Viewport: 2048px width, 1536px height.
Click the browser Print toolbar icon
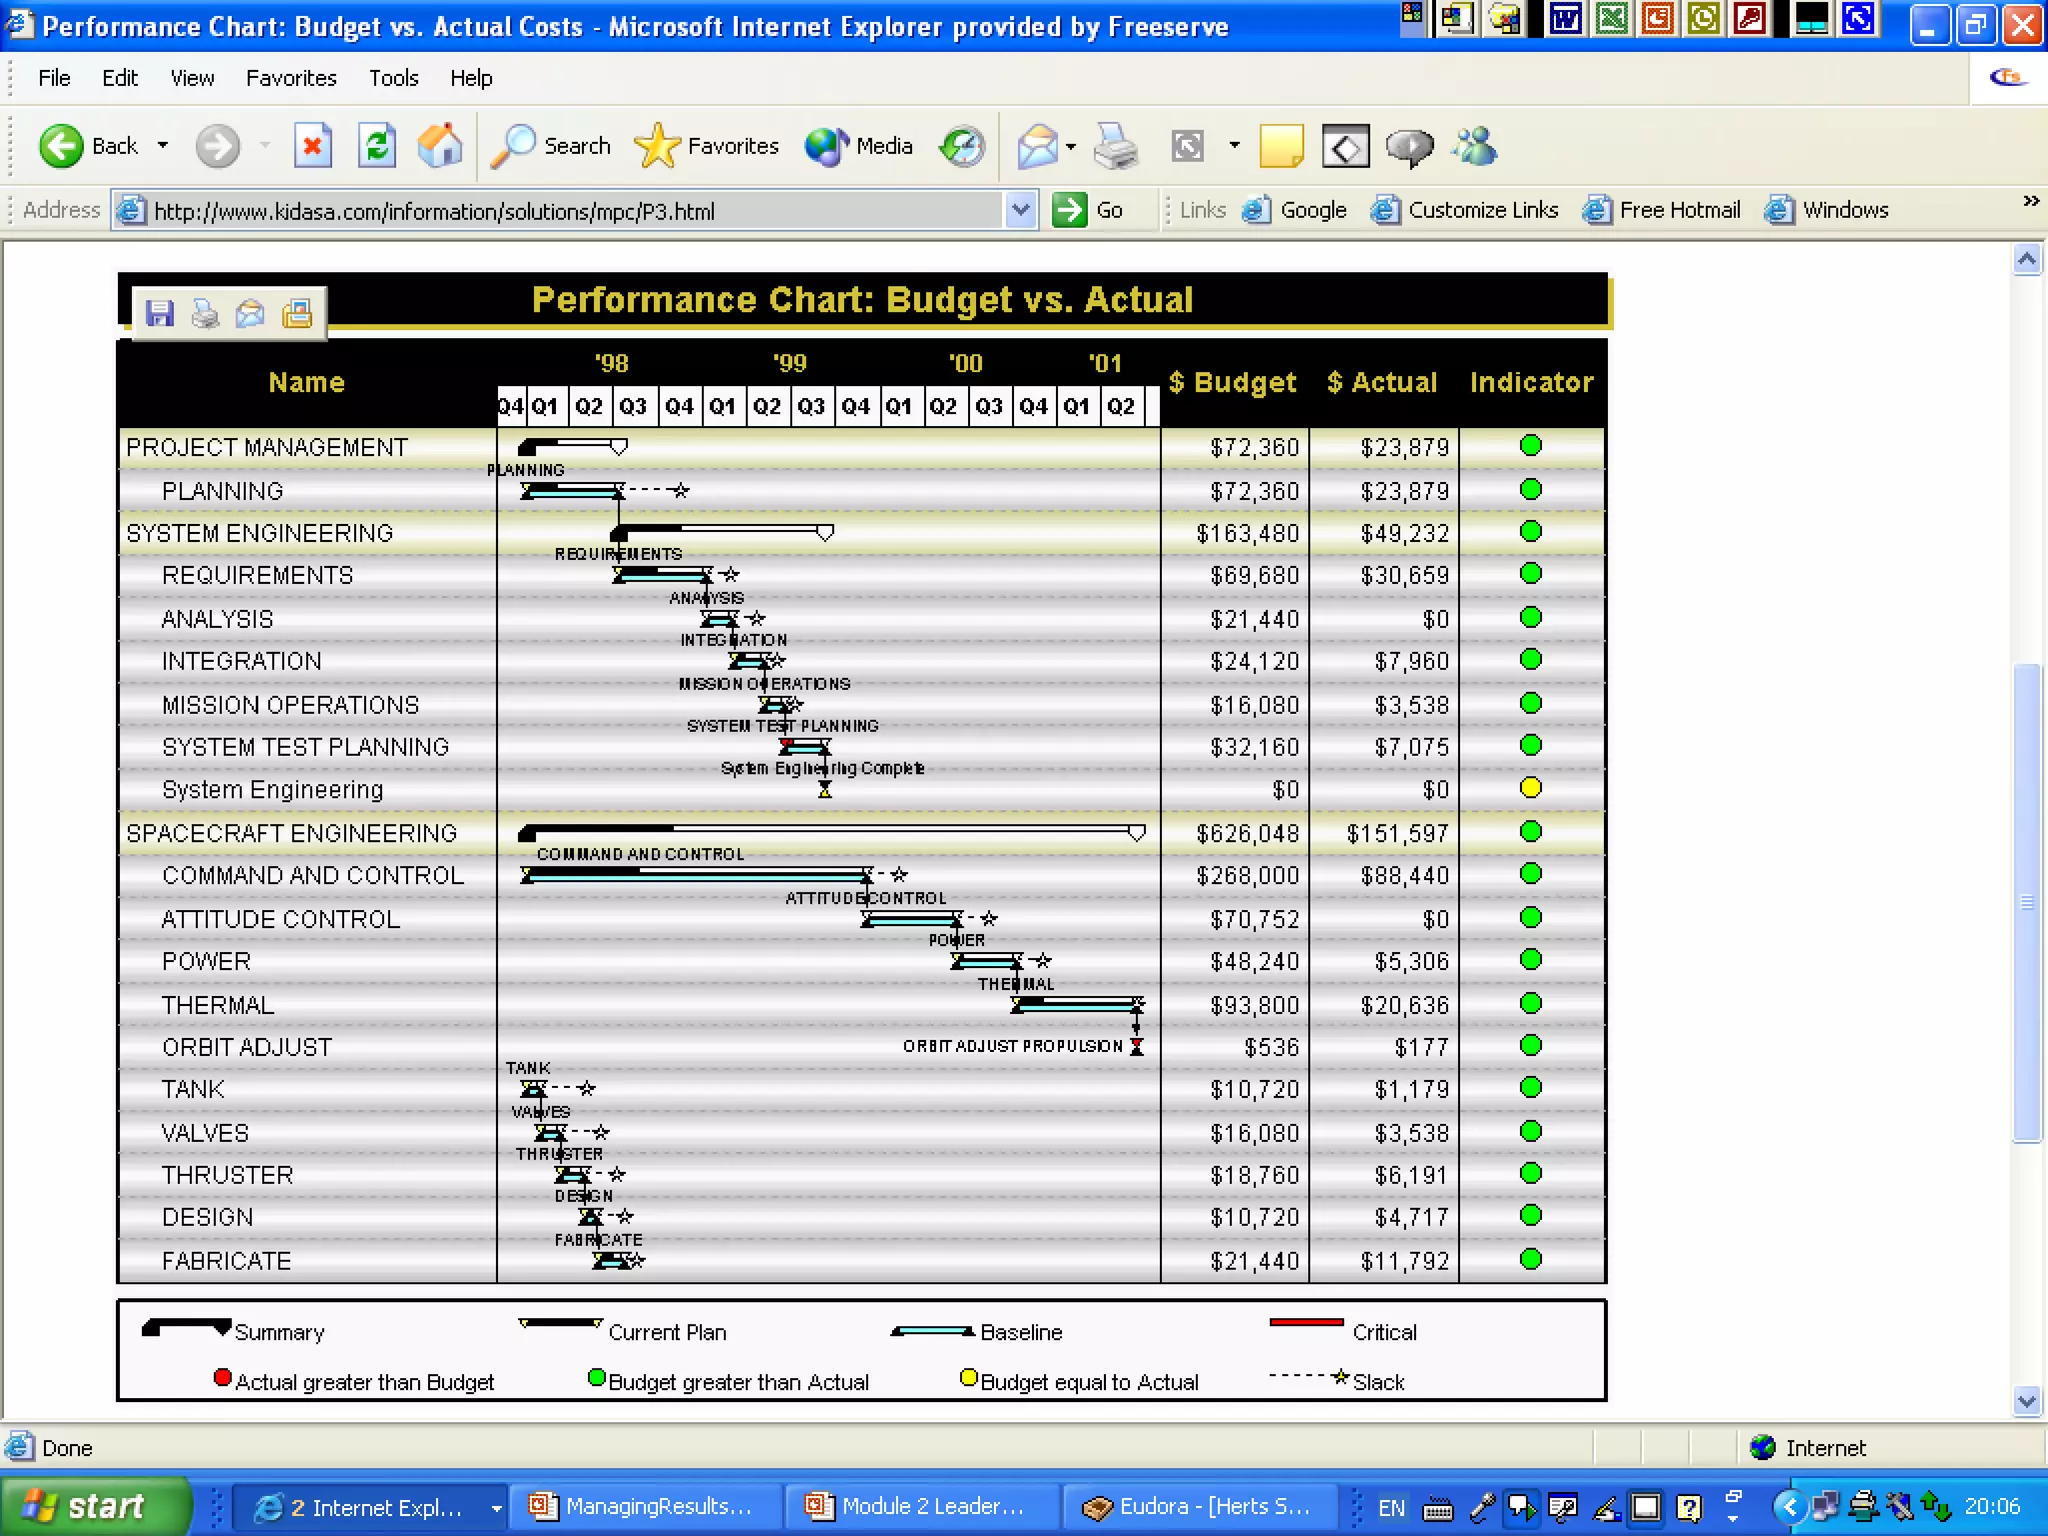click(x=1115, y=147)
